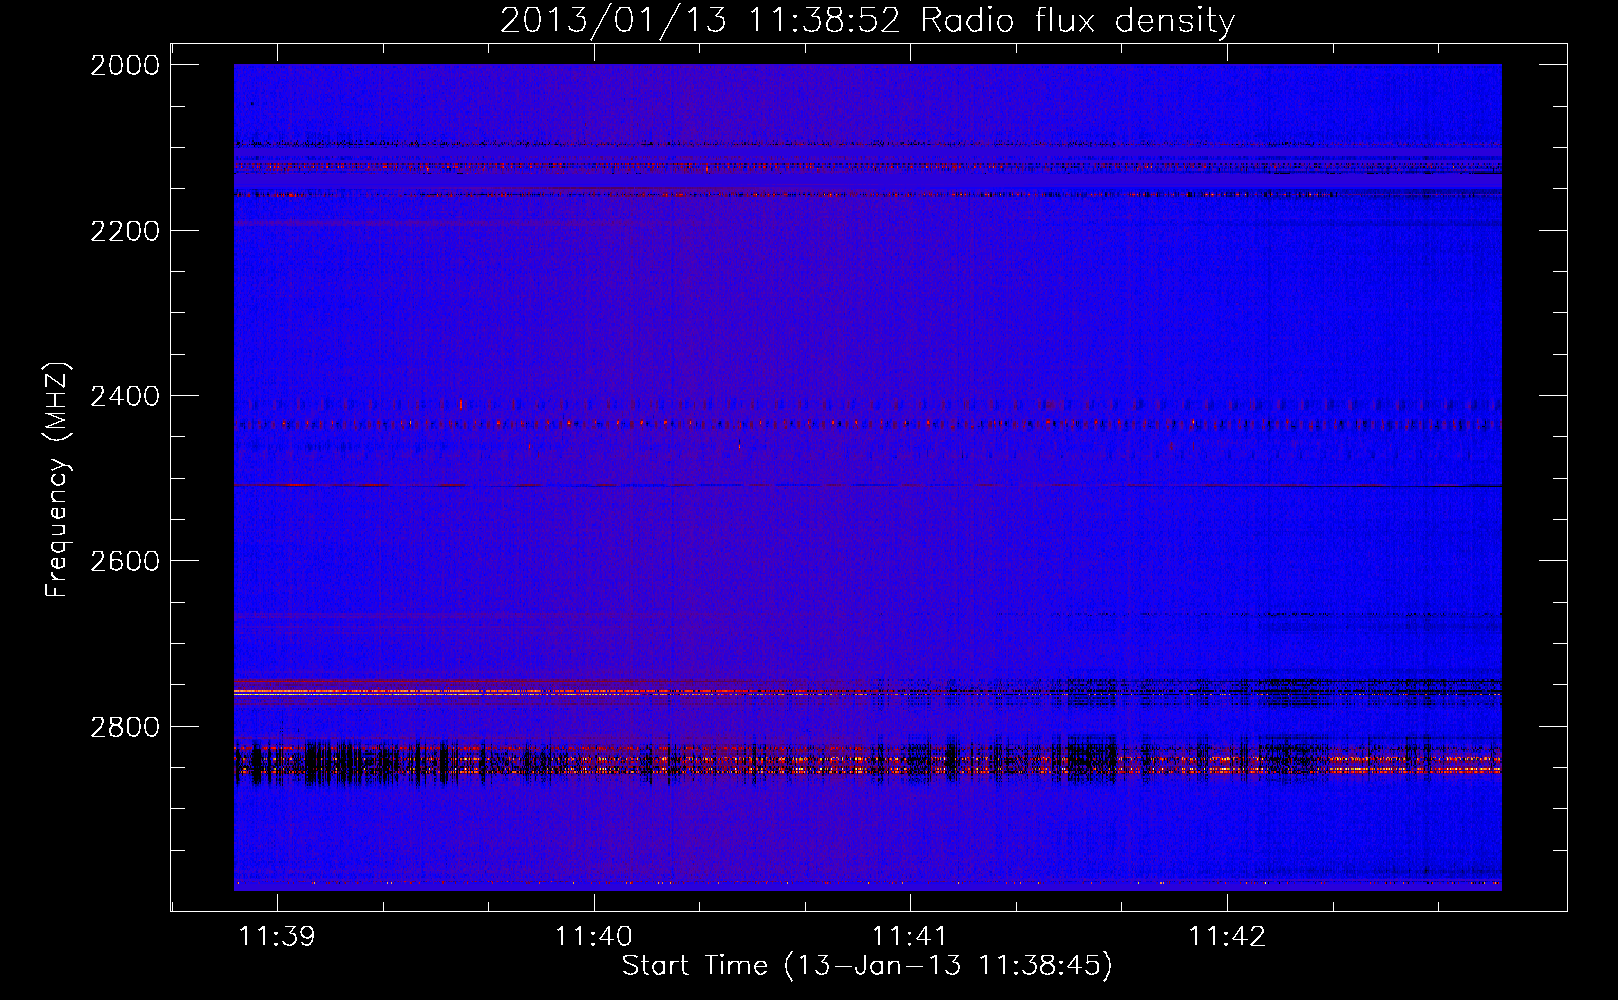Select the 2800 frequency axis label
1618x1000 pixels.
pos(125,727)
